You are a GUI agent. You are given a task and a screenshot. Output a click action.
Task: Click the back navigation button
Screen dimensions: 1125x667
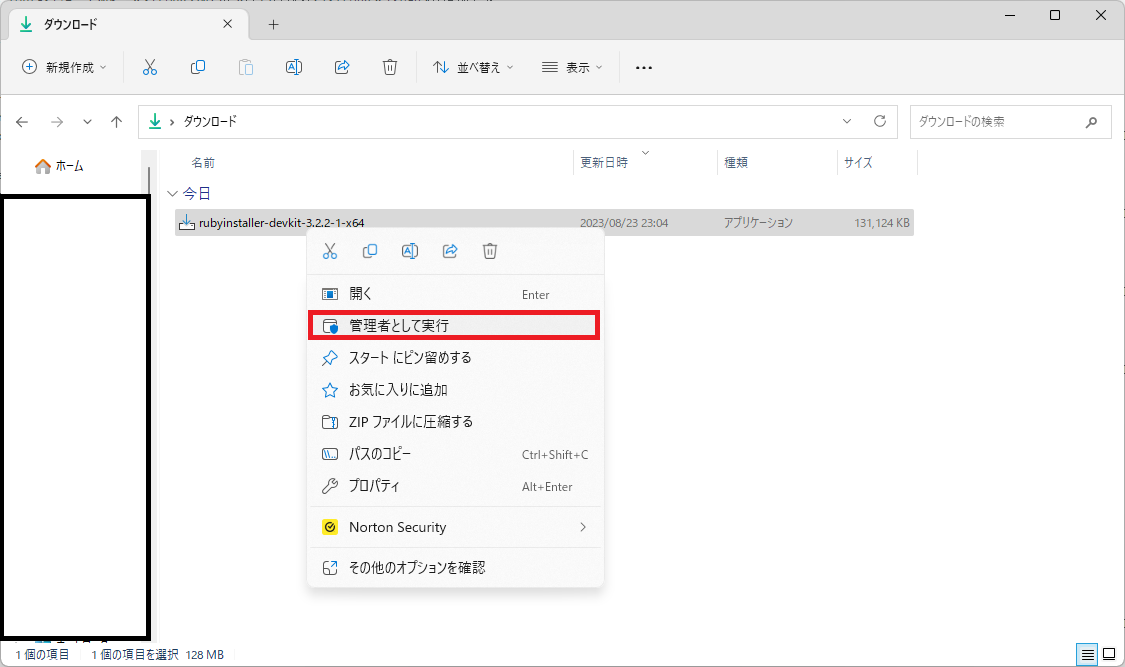22,121
